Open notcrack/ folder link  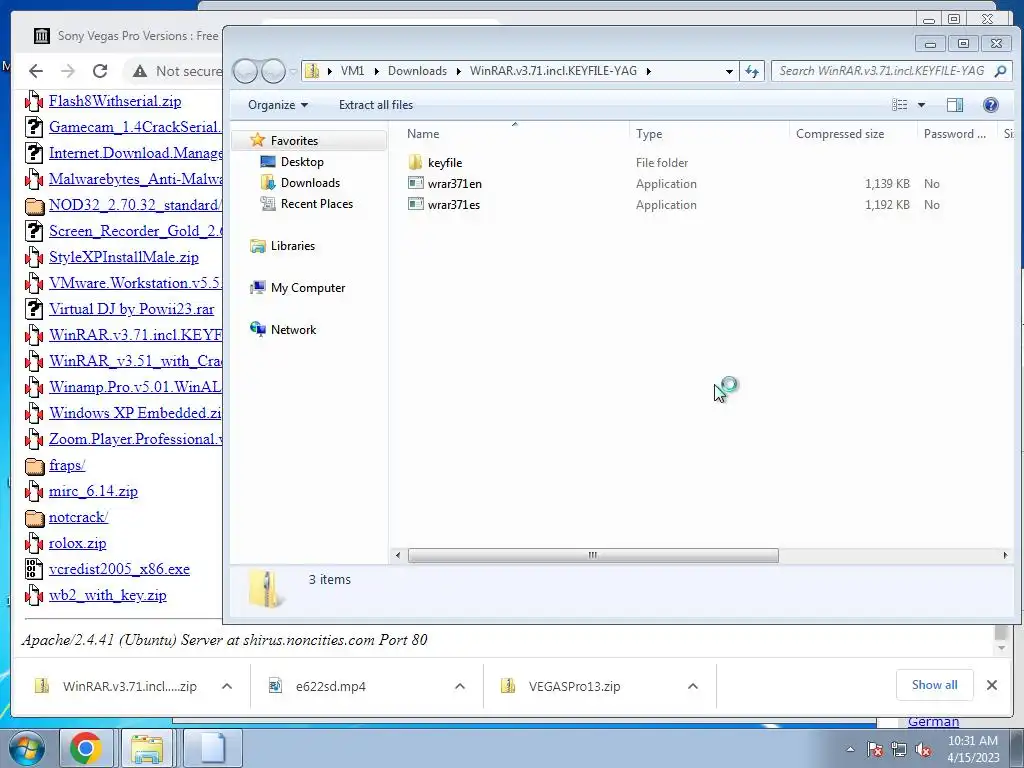(x=78, y=517)
